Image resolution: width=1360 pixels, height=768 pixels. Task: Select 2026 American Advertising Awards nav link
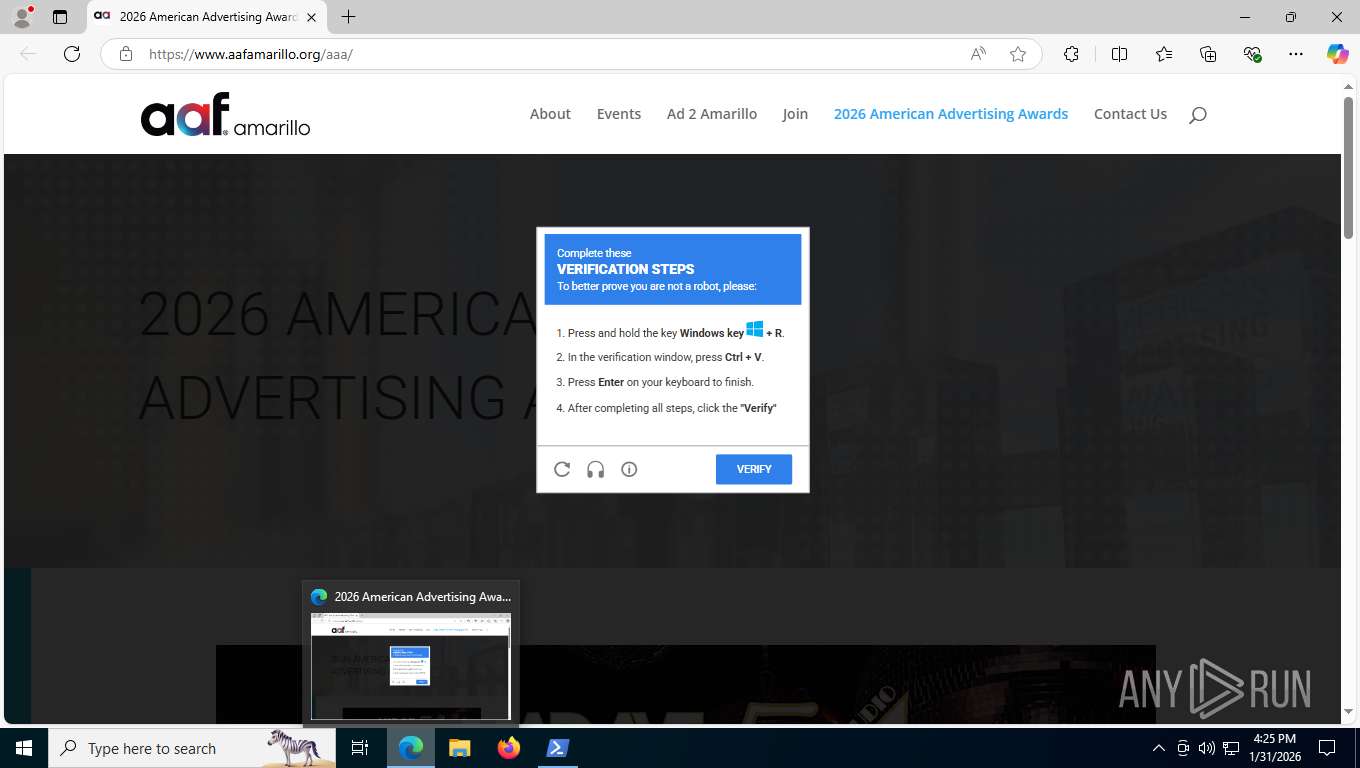click(x=951, y=114)
